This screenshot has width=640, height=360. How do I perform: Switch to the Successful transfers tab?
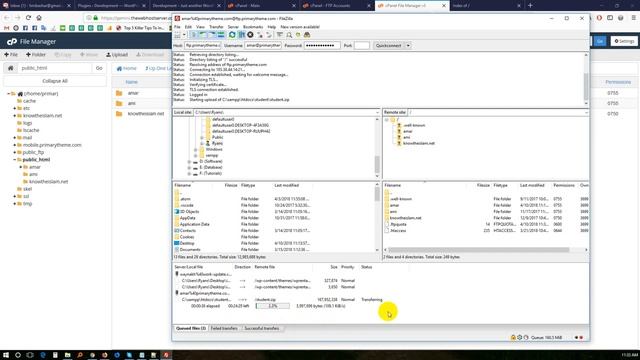262,329
